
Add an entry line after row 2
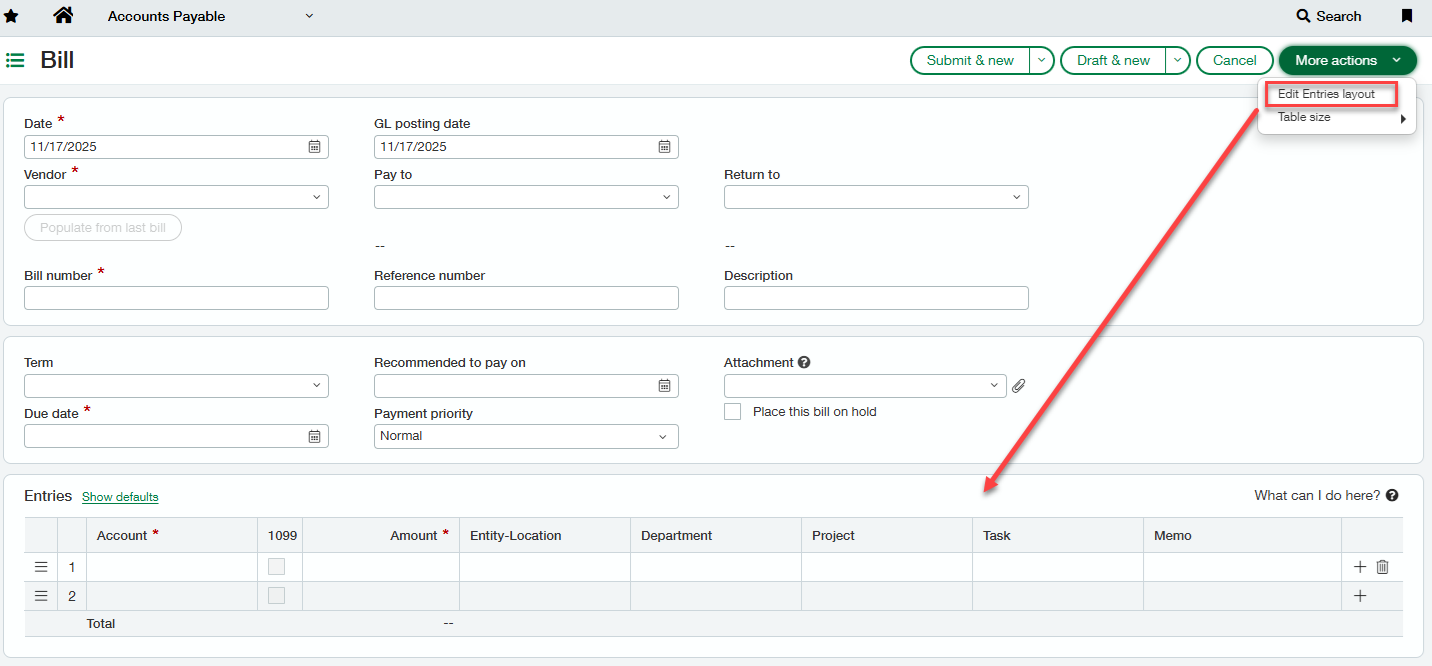(x=1359, y=596)
